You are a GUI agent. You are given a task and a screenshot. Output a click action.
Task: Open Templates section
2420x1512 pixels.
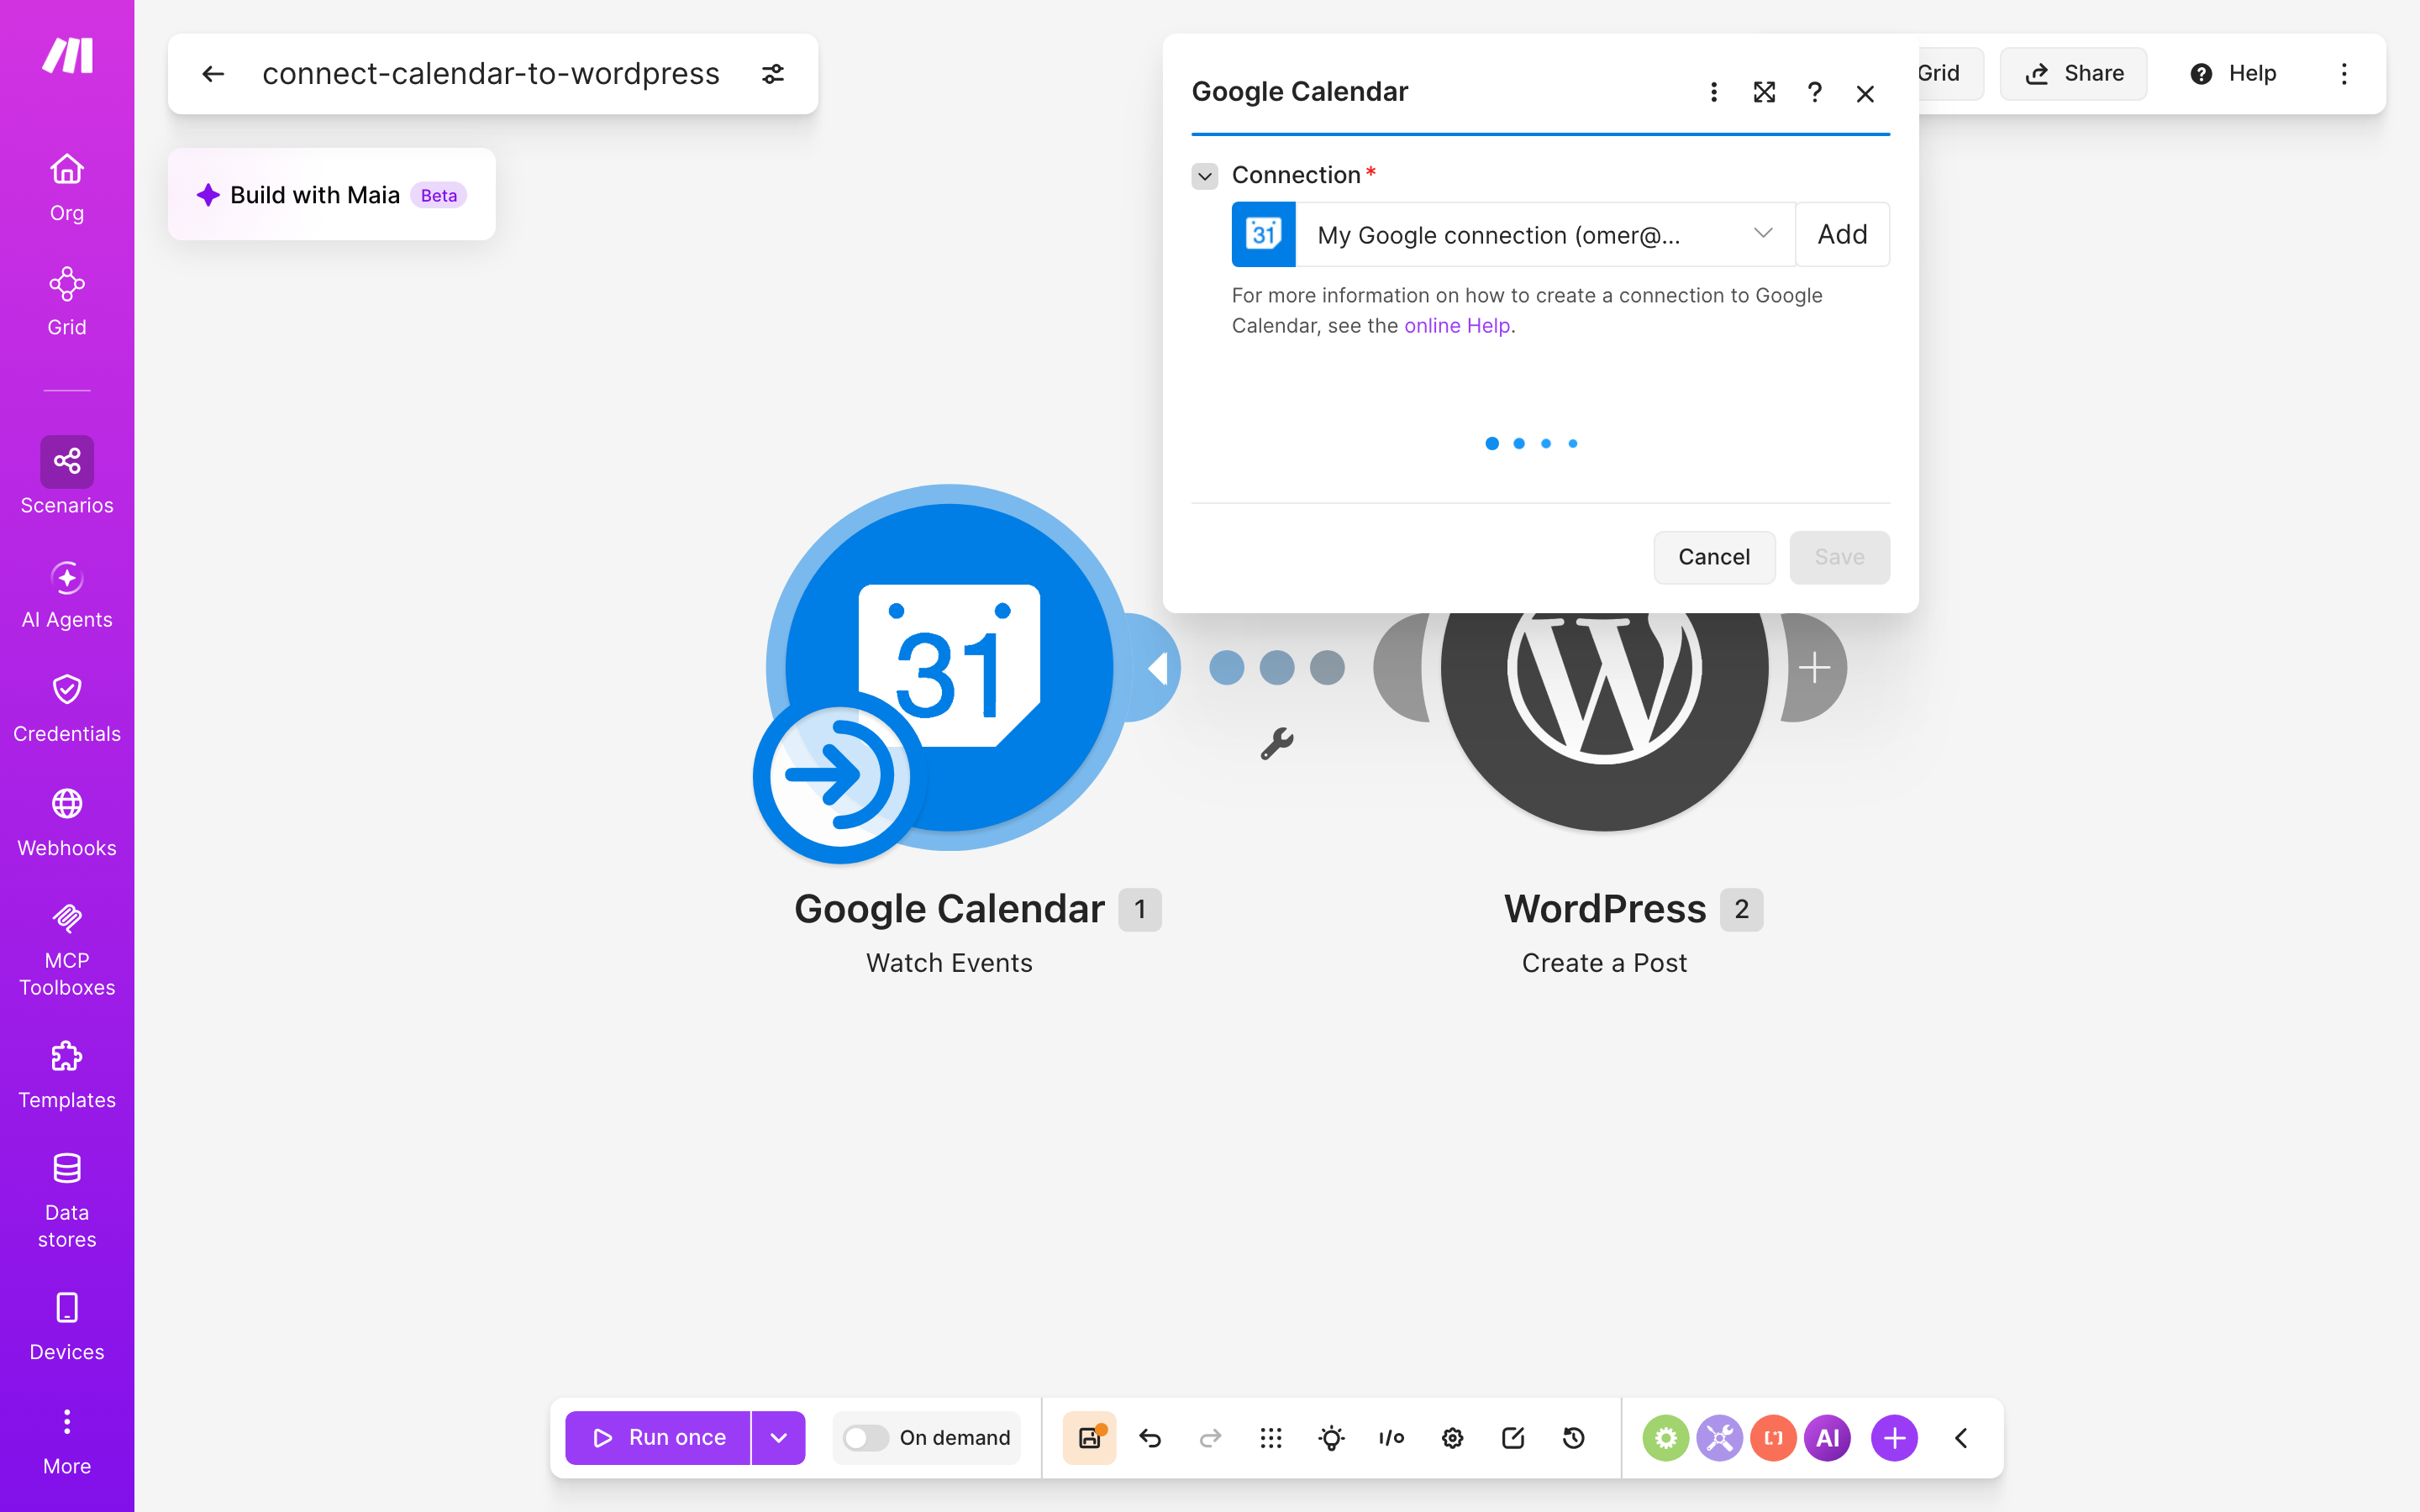point(67,1074)
